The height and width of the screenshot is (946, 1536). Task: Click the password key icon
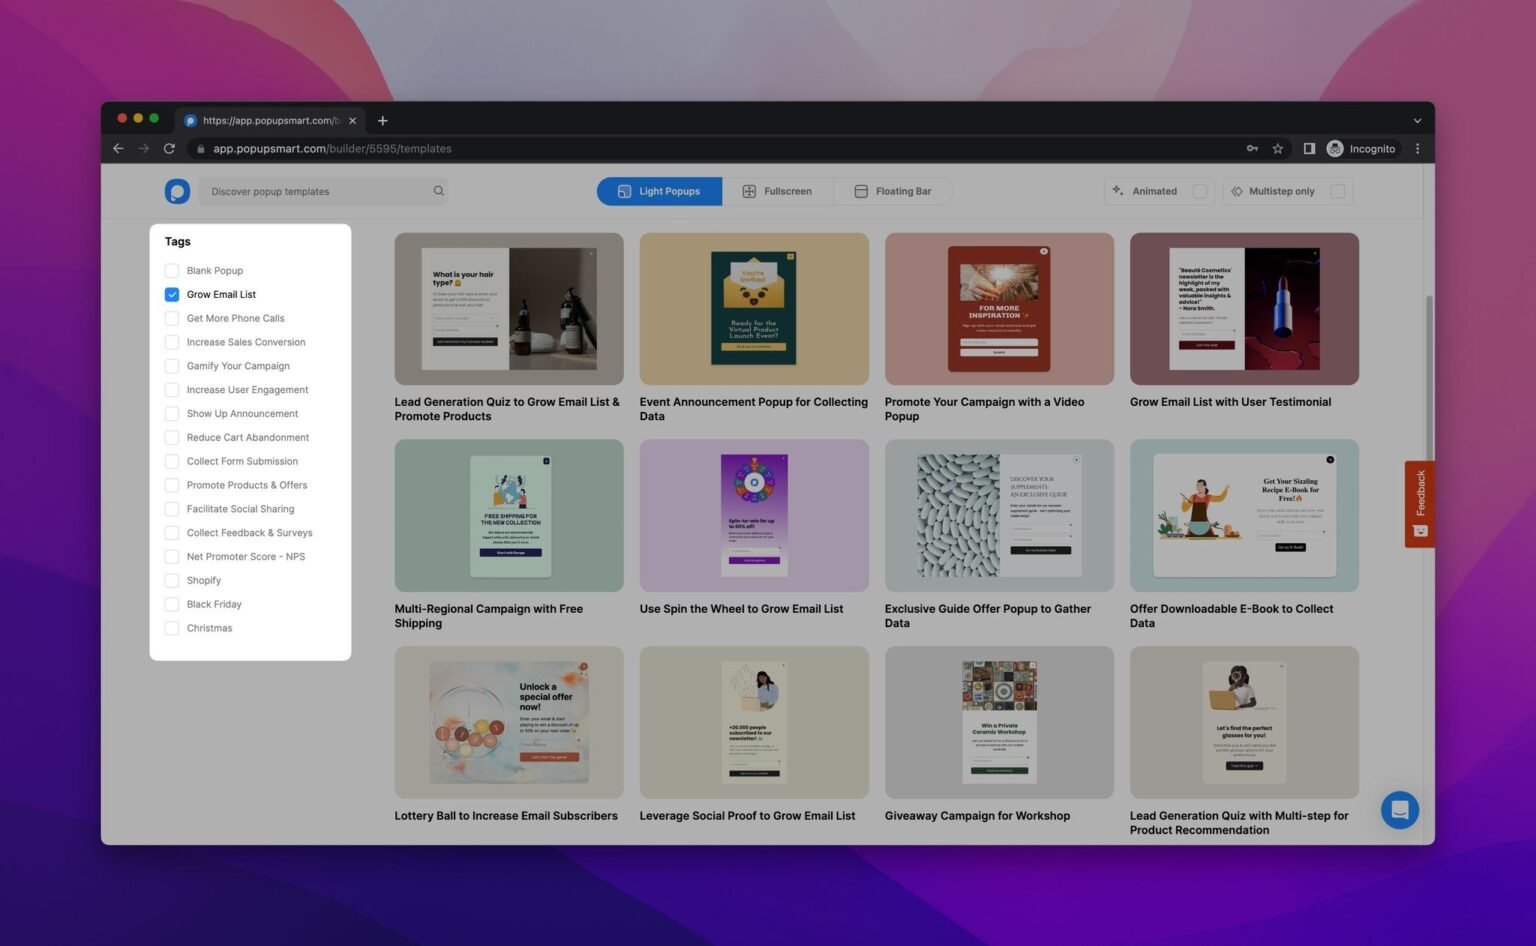click(x=1251, y=149)
